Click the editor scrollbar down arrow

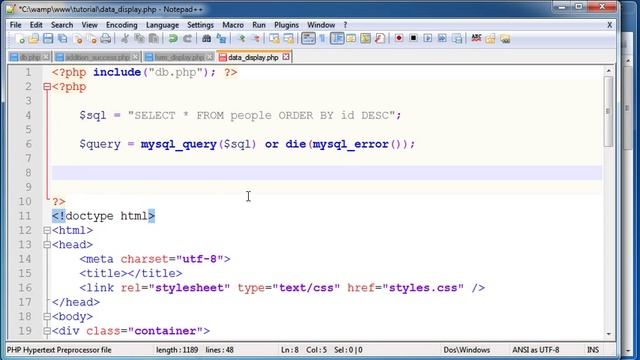(608, 333)
